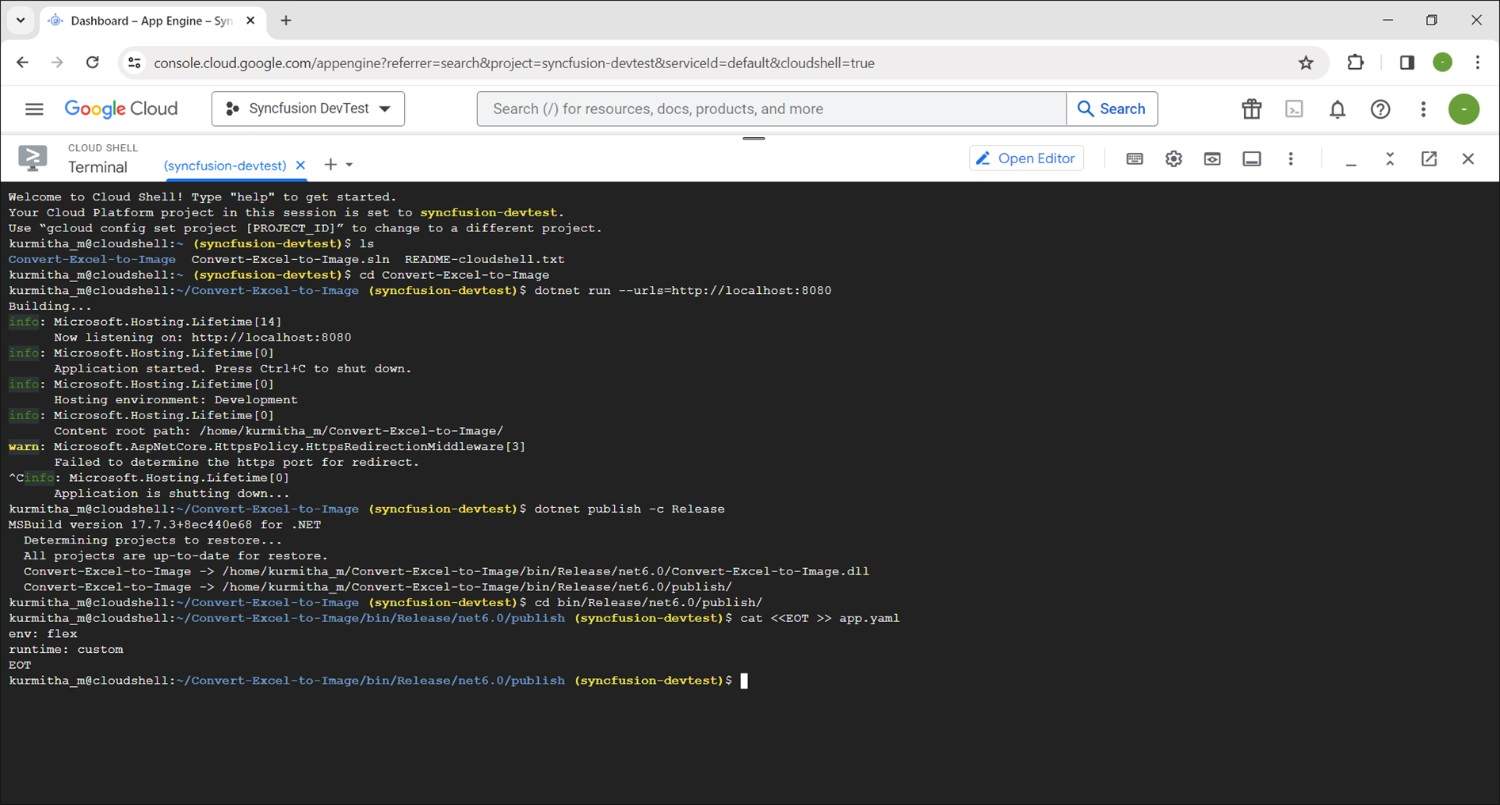Open Chrome profile avatar

tap(1442, 62)
